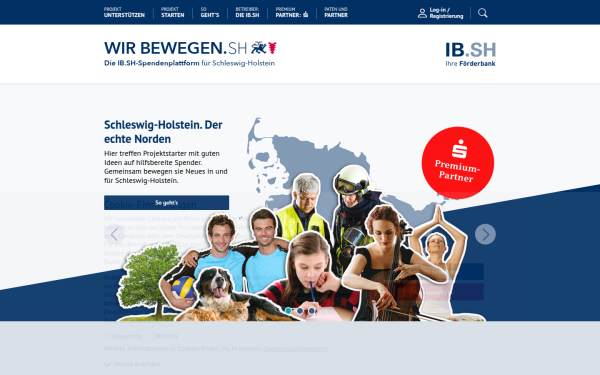Open Paten und Partner menu item
The width and height of the screenshot is (600, 375).
(x=336, y=12)
